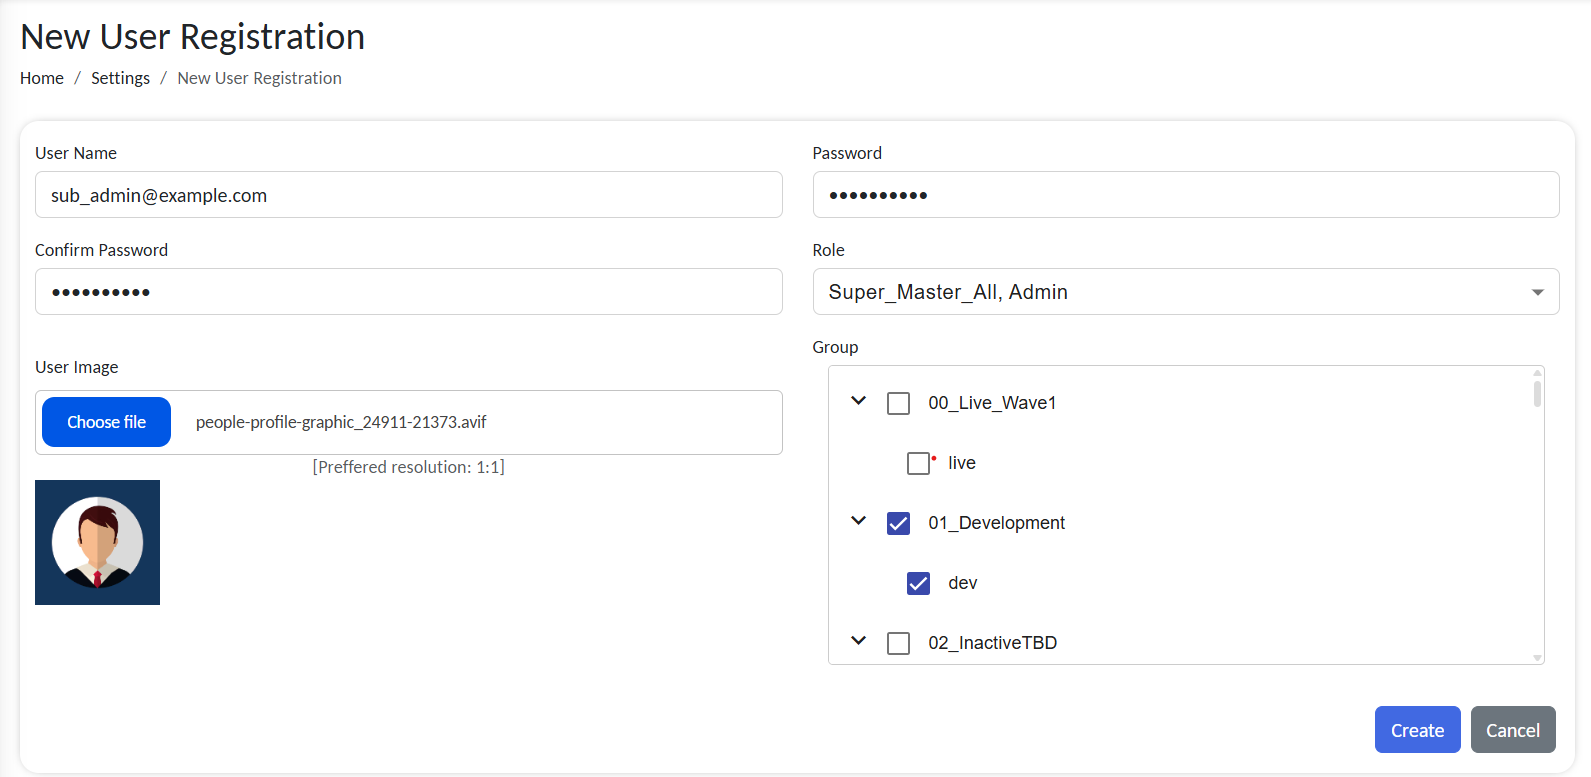Click the Create button
This screenshot has height=777, width=1591.
tap(1416, 730)
